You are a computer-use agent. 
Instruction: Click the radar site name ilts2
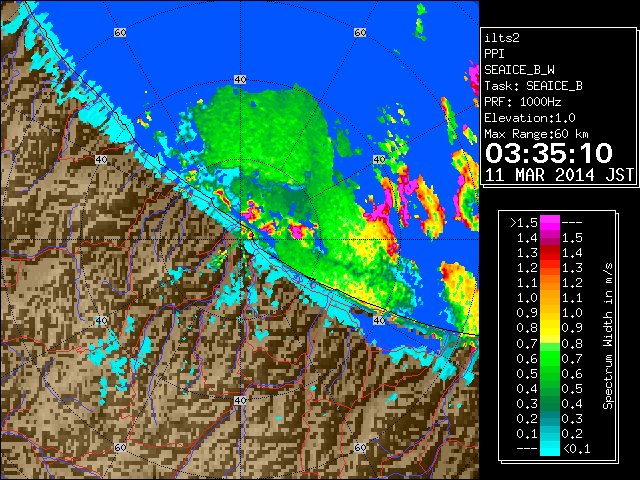[x=502, y=38]
